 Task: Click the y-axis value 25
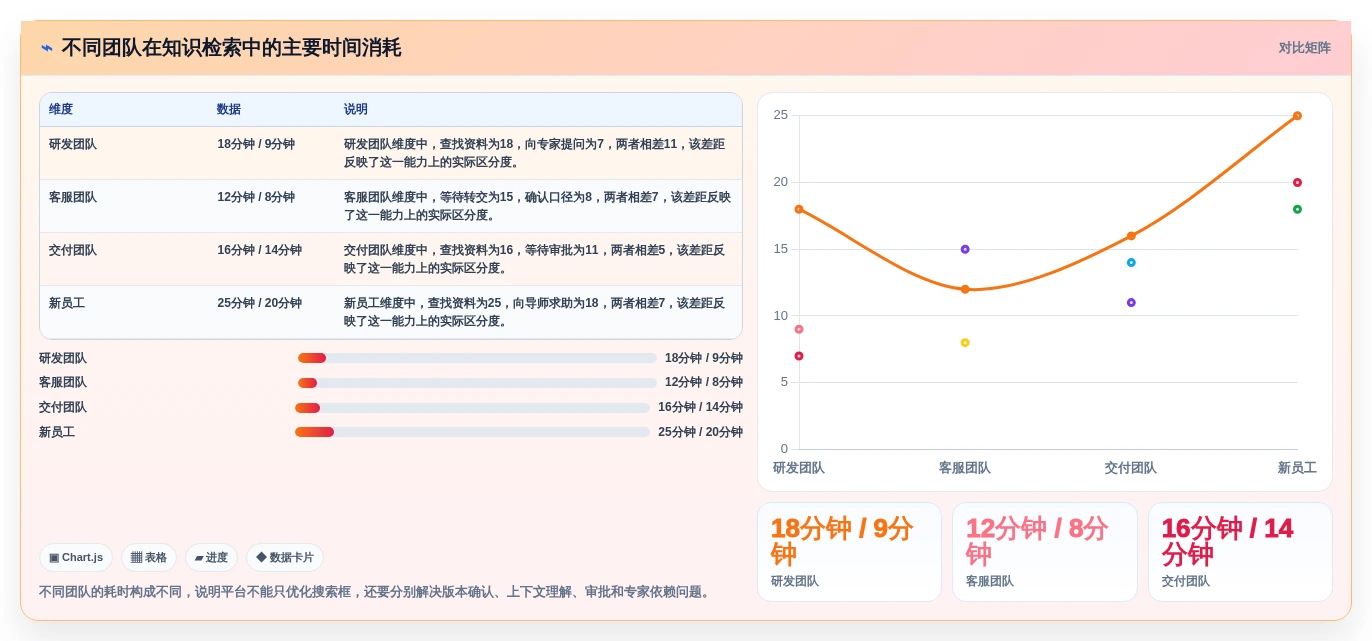(780, 115)
